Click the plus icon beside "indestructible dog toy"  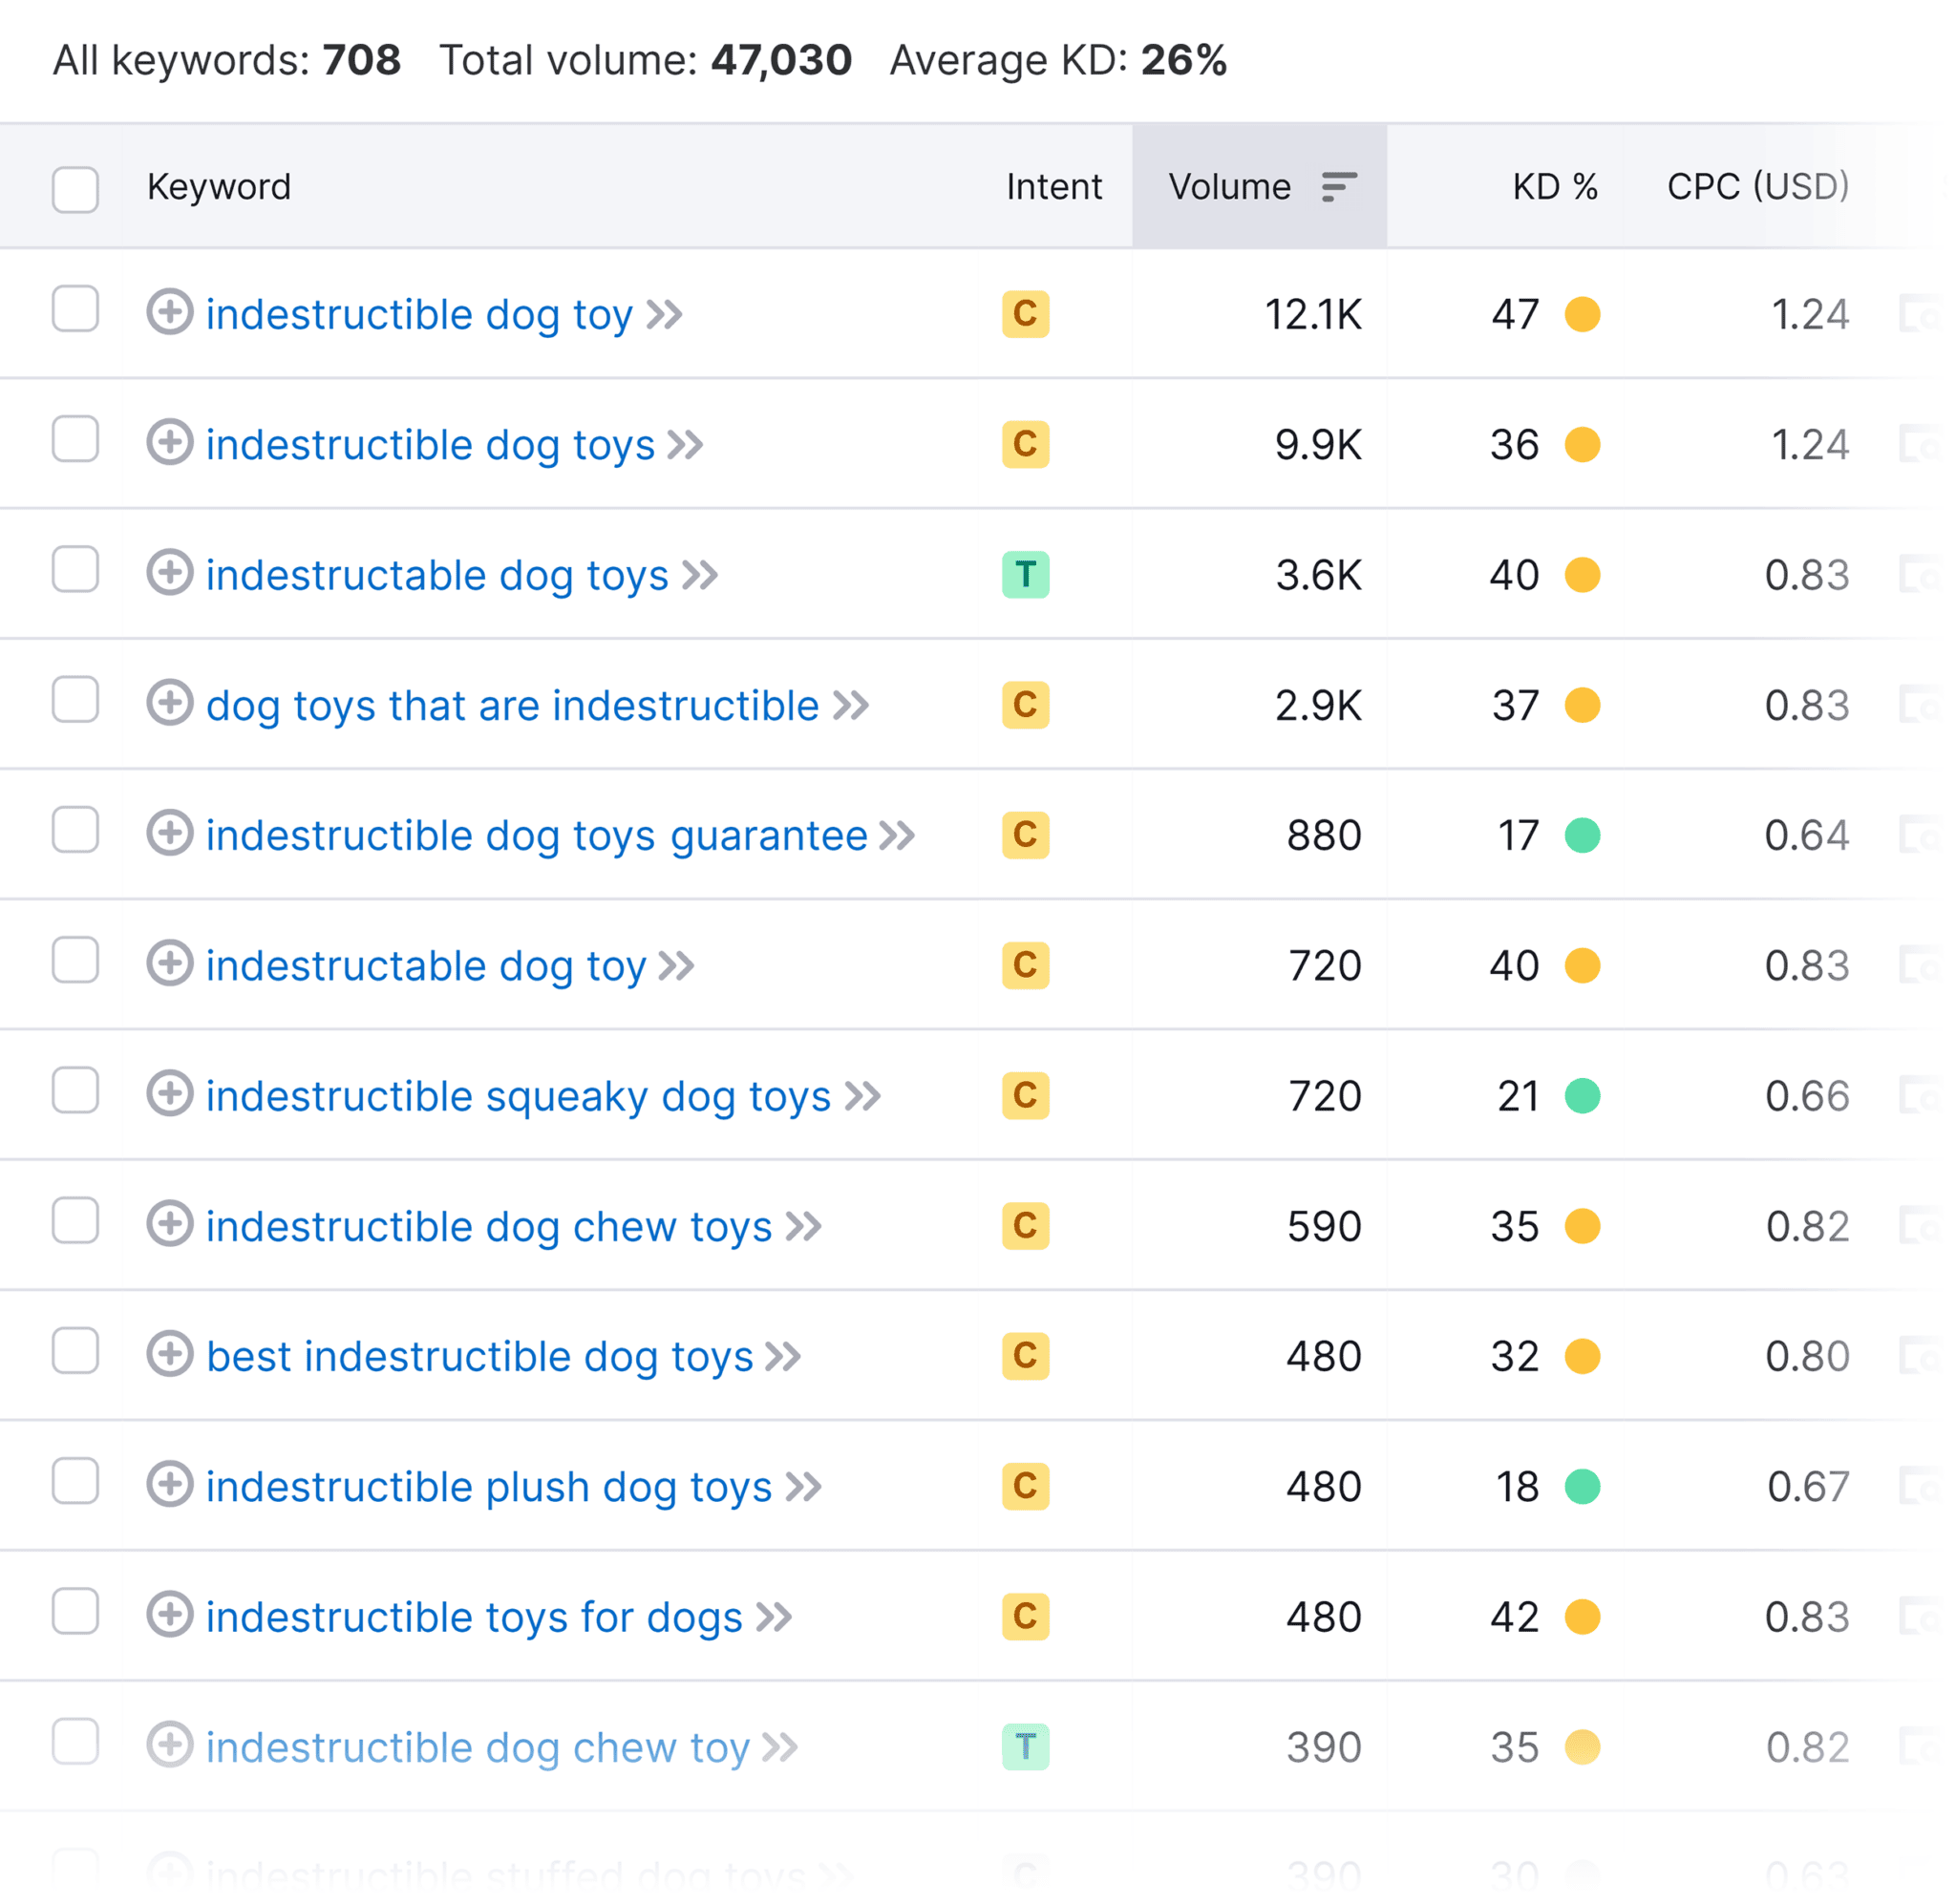point(172,313)
